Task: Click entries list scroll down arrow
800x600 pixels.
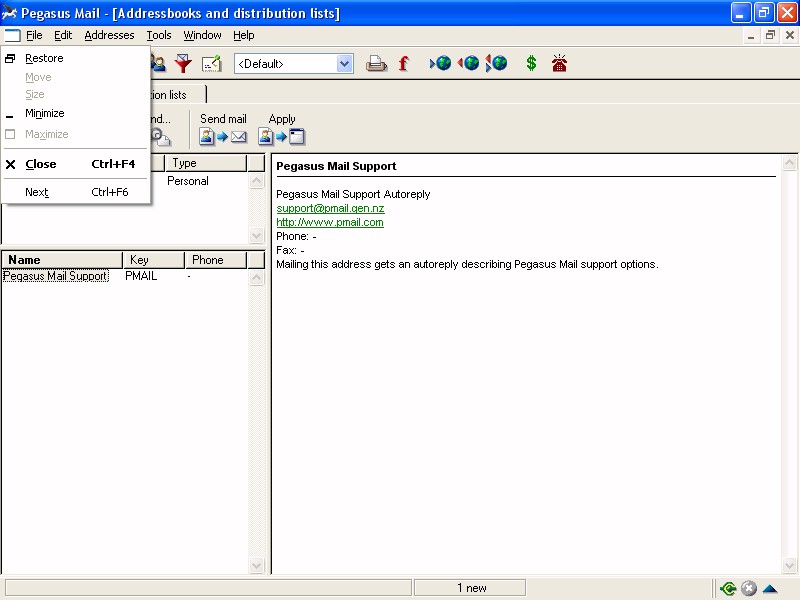Action: coord(257,565)
